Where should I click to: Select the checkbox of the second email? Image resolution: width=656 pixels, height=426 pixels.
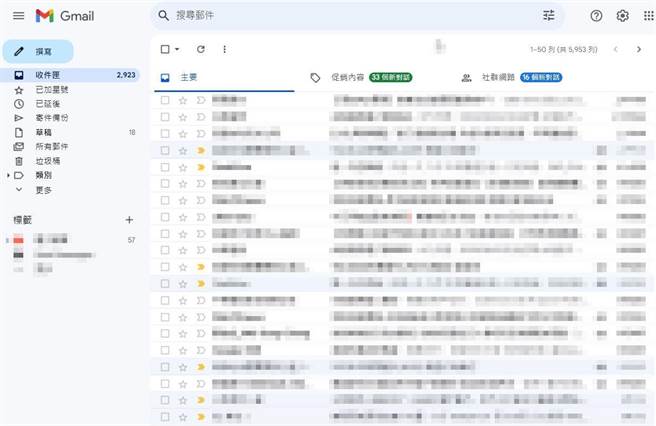click(165, 117)
